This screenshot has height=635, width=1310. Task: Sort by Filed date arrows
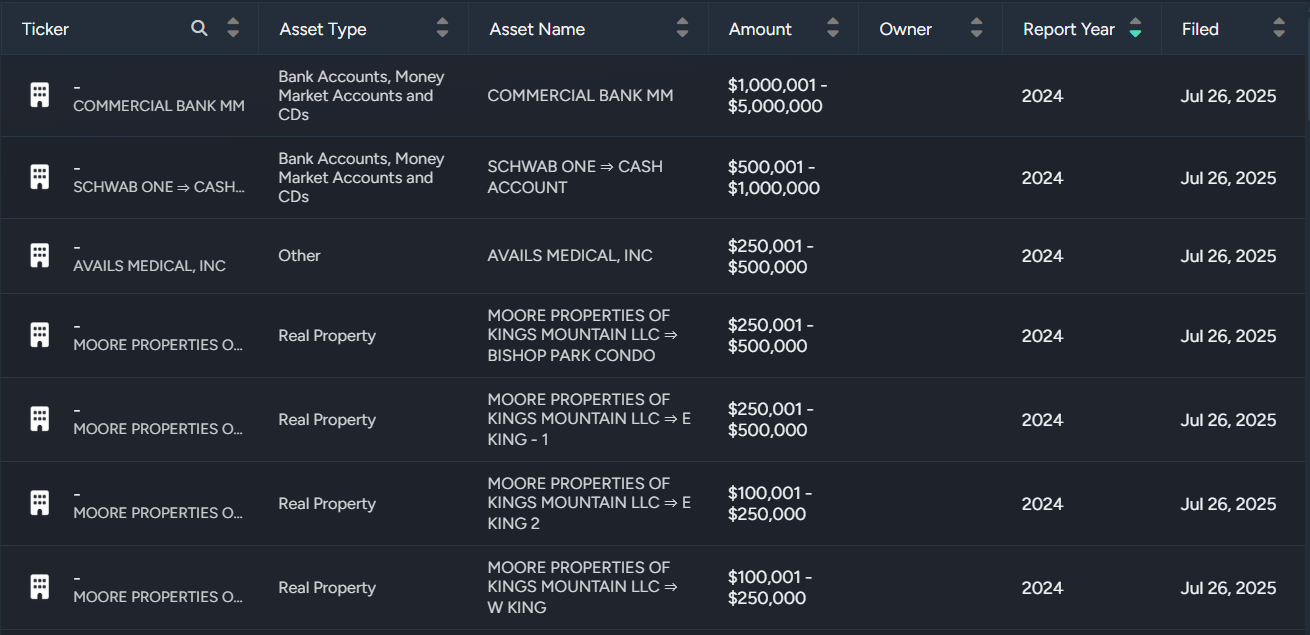tap(1278, 28)
